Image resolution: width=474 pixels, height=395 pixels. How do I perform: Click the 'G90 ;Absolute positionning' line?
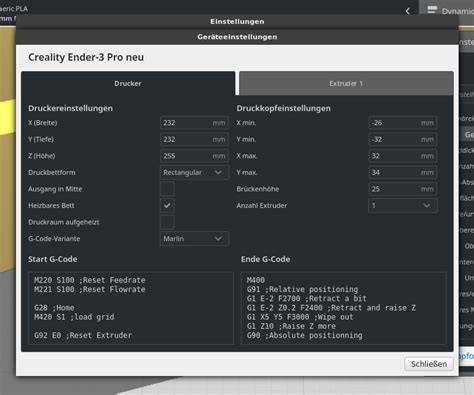pos(304,335)
